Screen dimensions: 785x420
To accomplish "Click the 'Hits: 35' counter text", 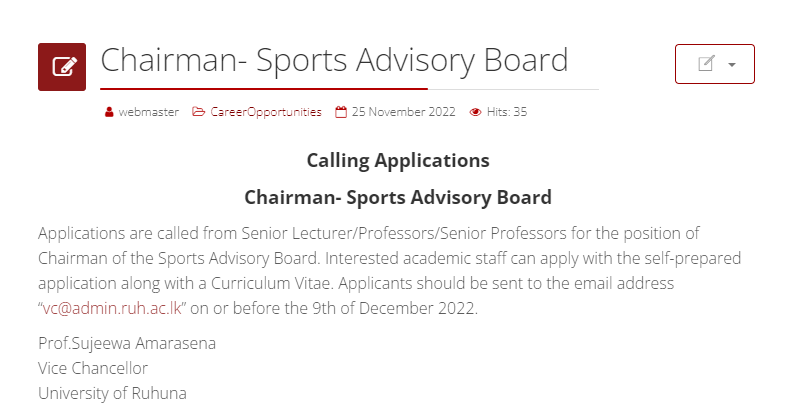I will click(x=507, y=112).
